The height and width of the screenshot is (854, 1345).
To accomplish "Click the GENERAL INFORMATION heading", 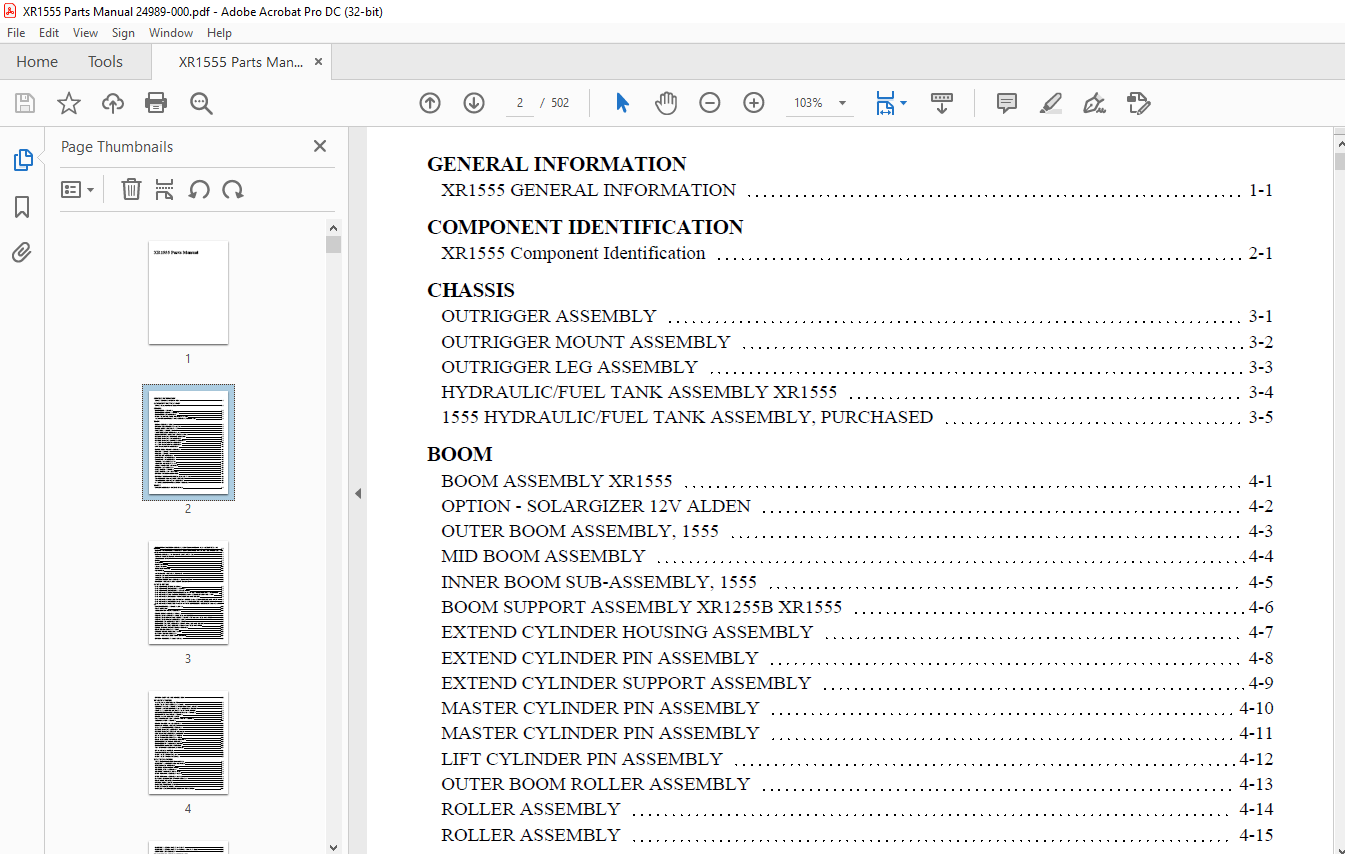I will (x=557, y=164).
